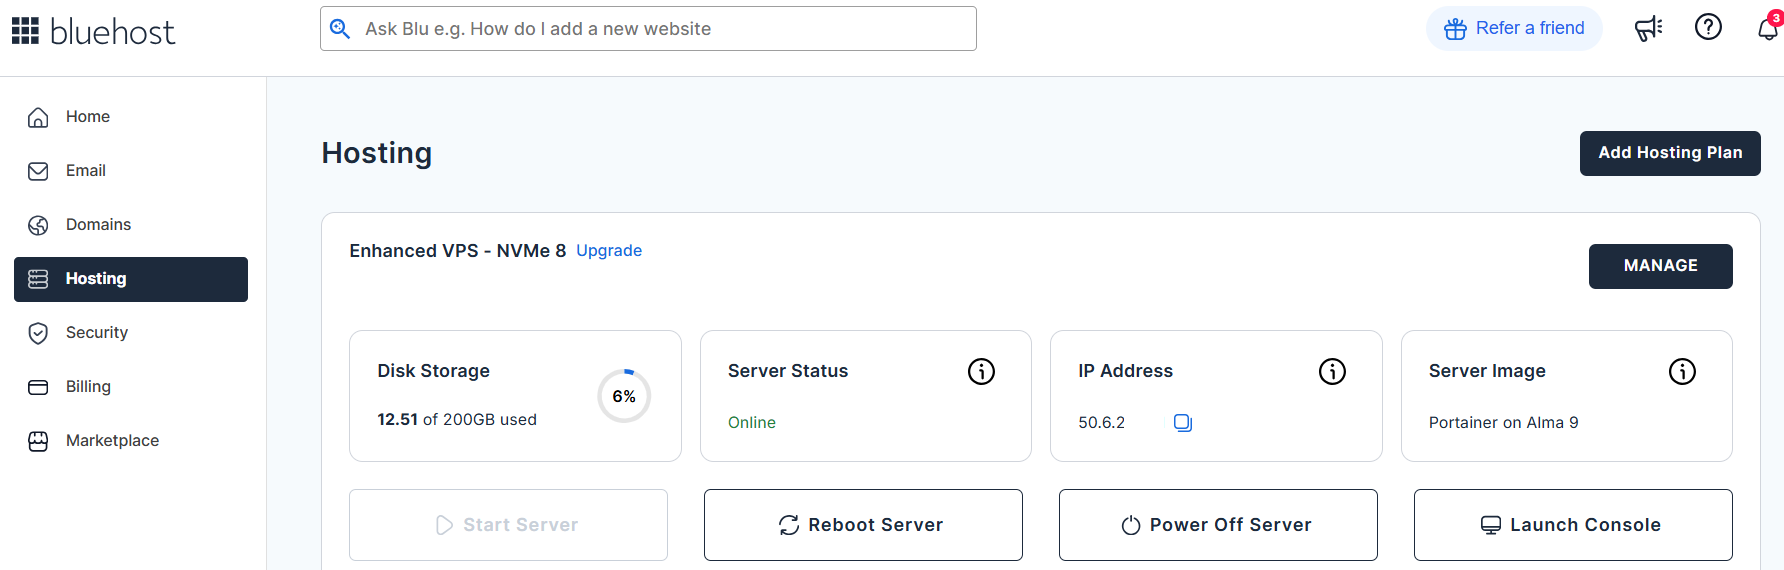Open the Server Status info icon
Viewport: 1784px width, 570px height.
981,372
